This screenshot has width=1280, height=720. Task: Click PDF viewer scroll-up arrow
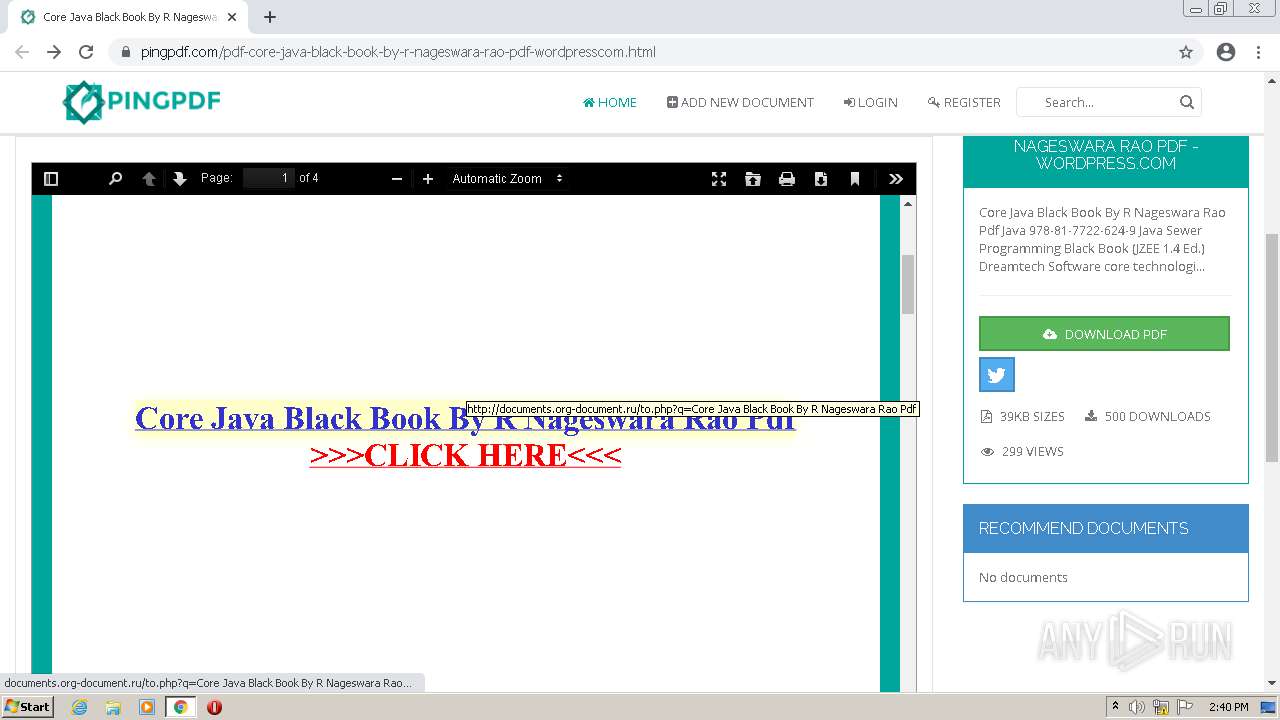pos(908,203)
